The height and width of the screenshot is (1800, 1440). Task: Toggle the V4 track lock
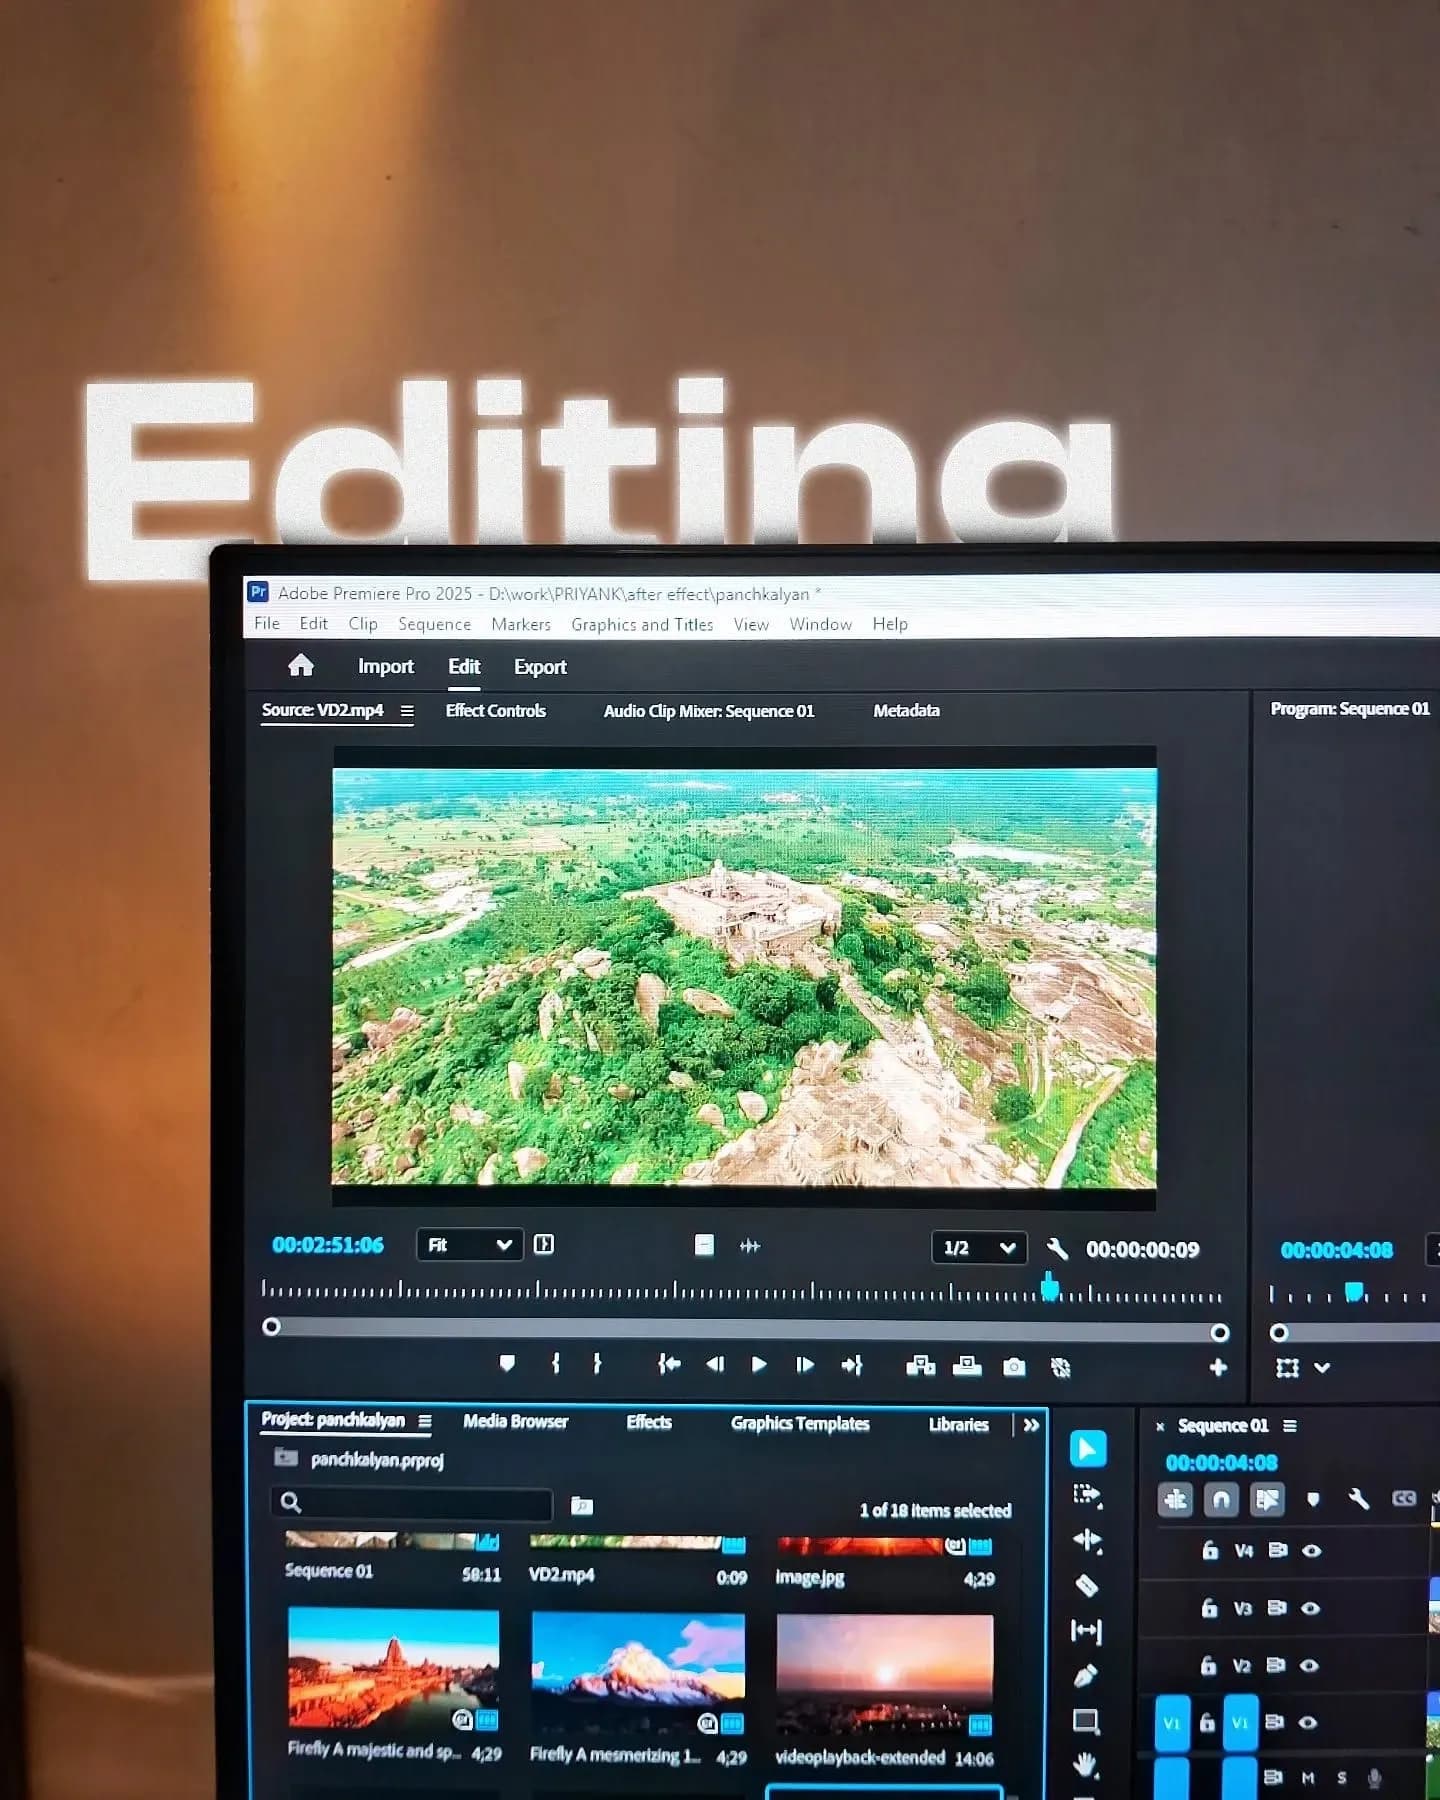(1210, 1550)
